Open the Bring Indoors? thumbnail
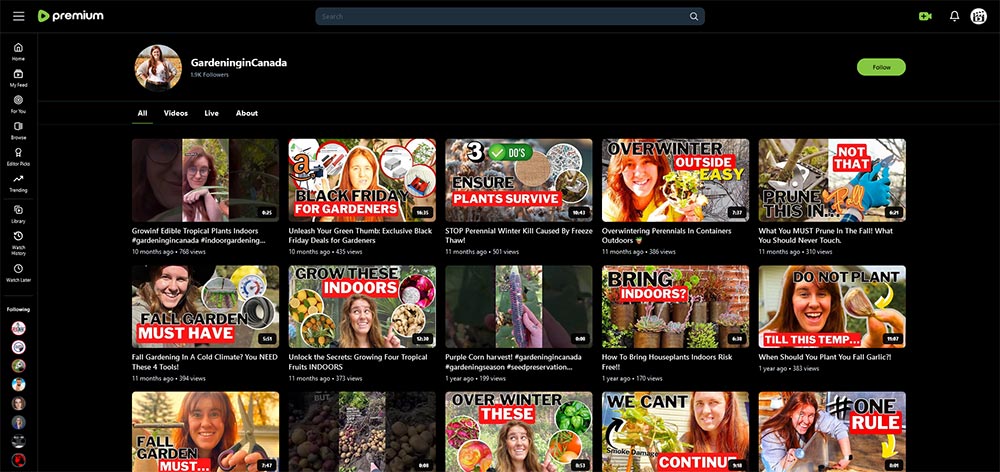The width and height of the screenshot is (1000, 472). pos(675,306)
